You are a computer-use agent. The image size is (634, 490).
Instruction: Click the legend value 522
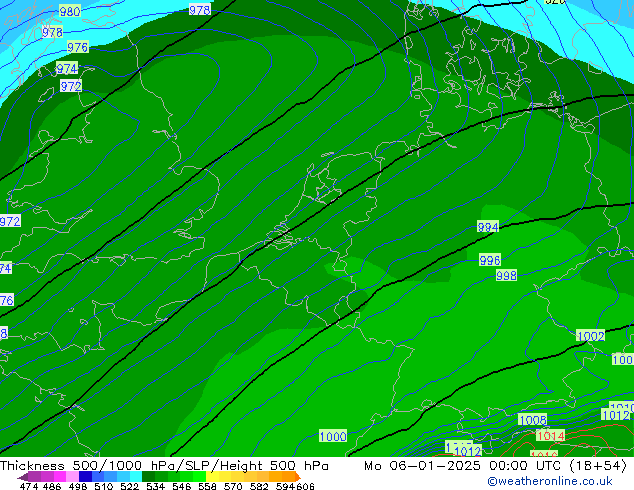(129, 486)
